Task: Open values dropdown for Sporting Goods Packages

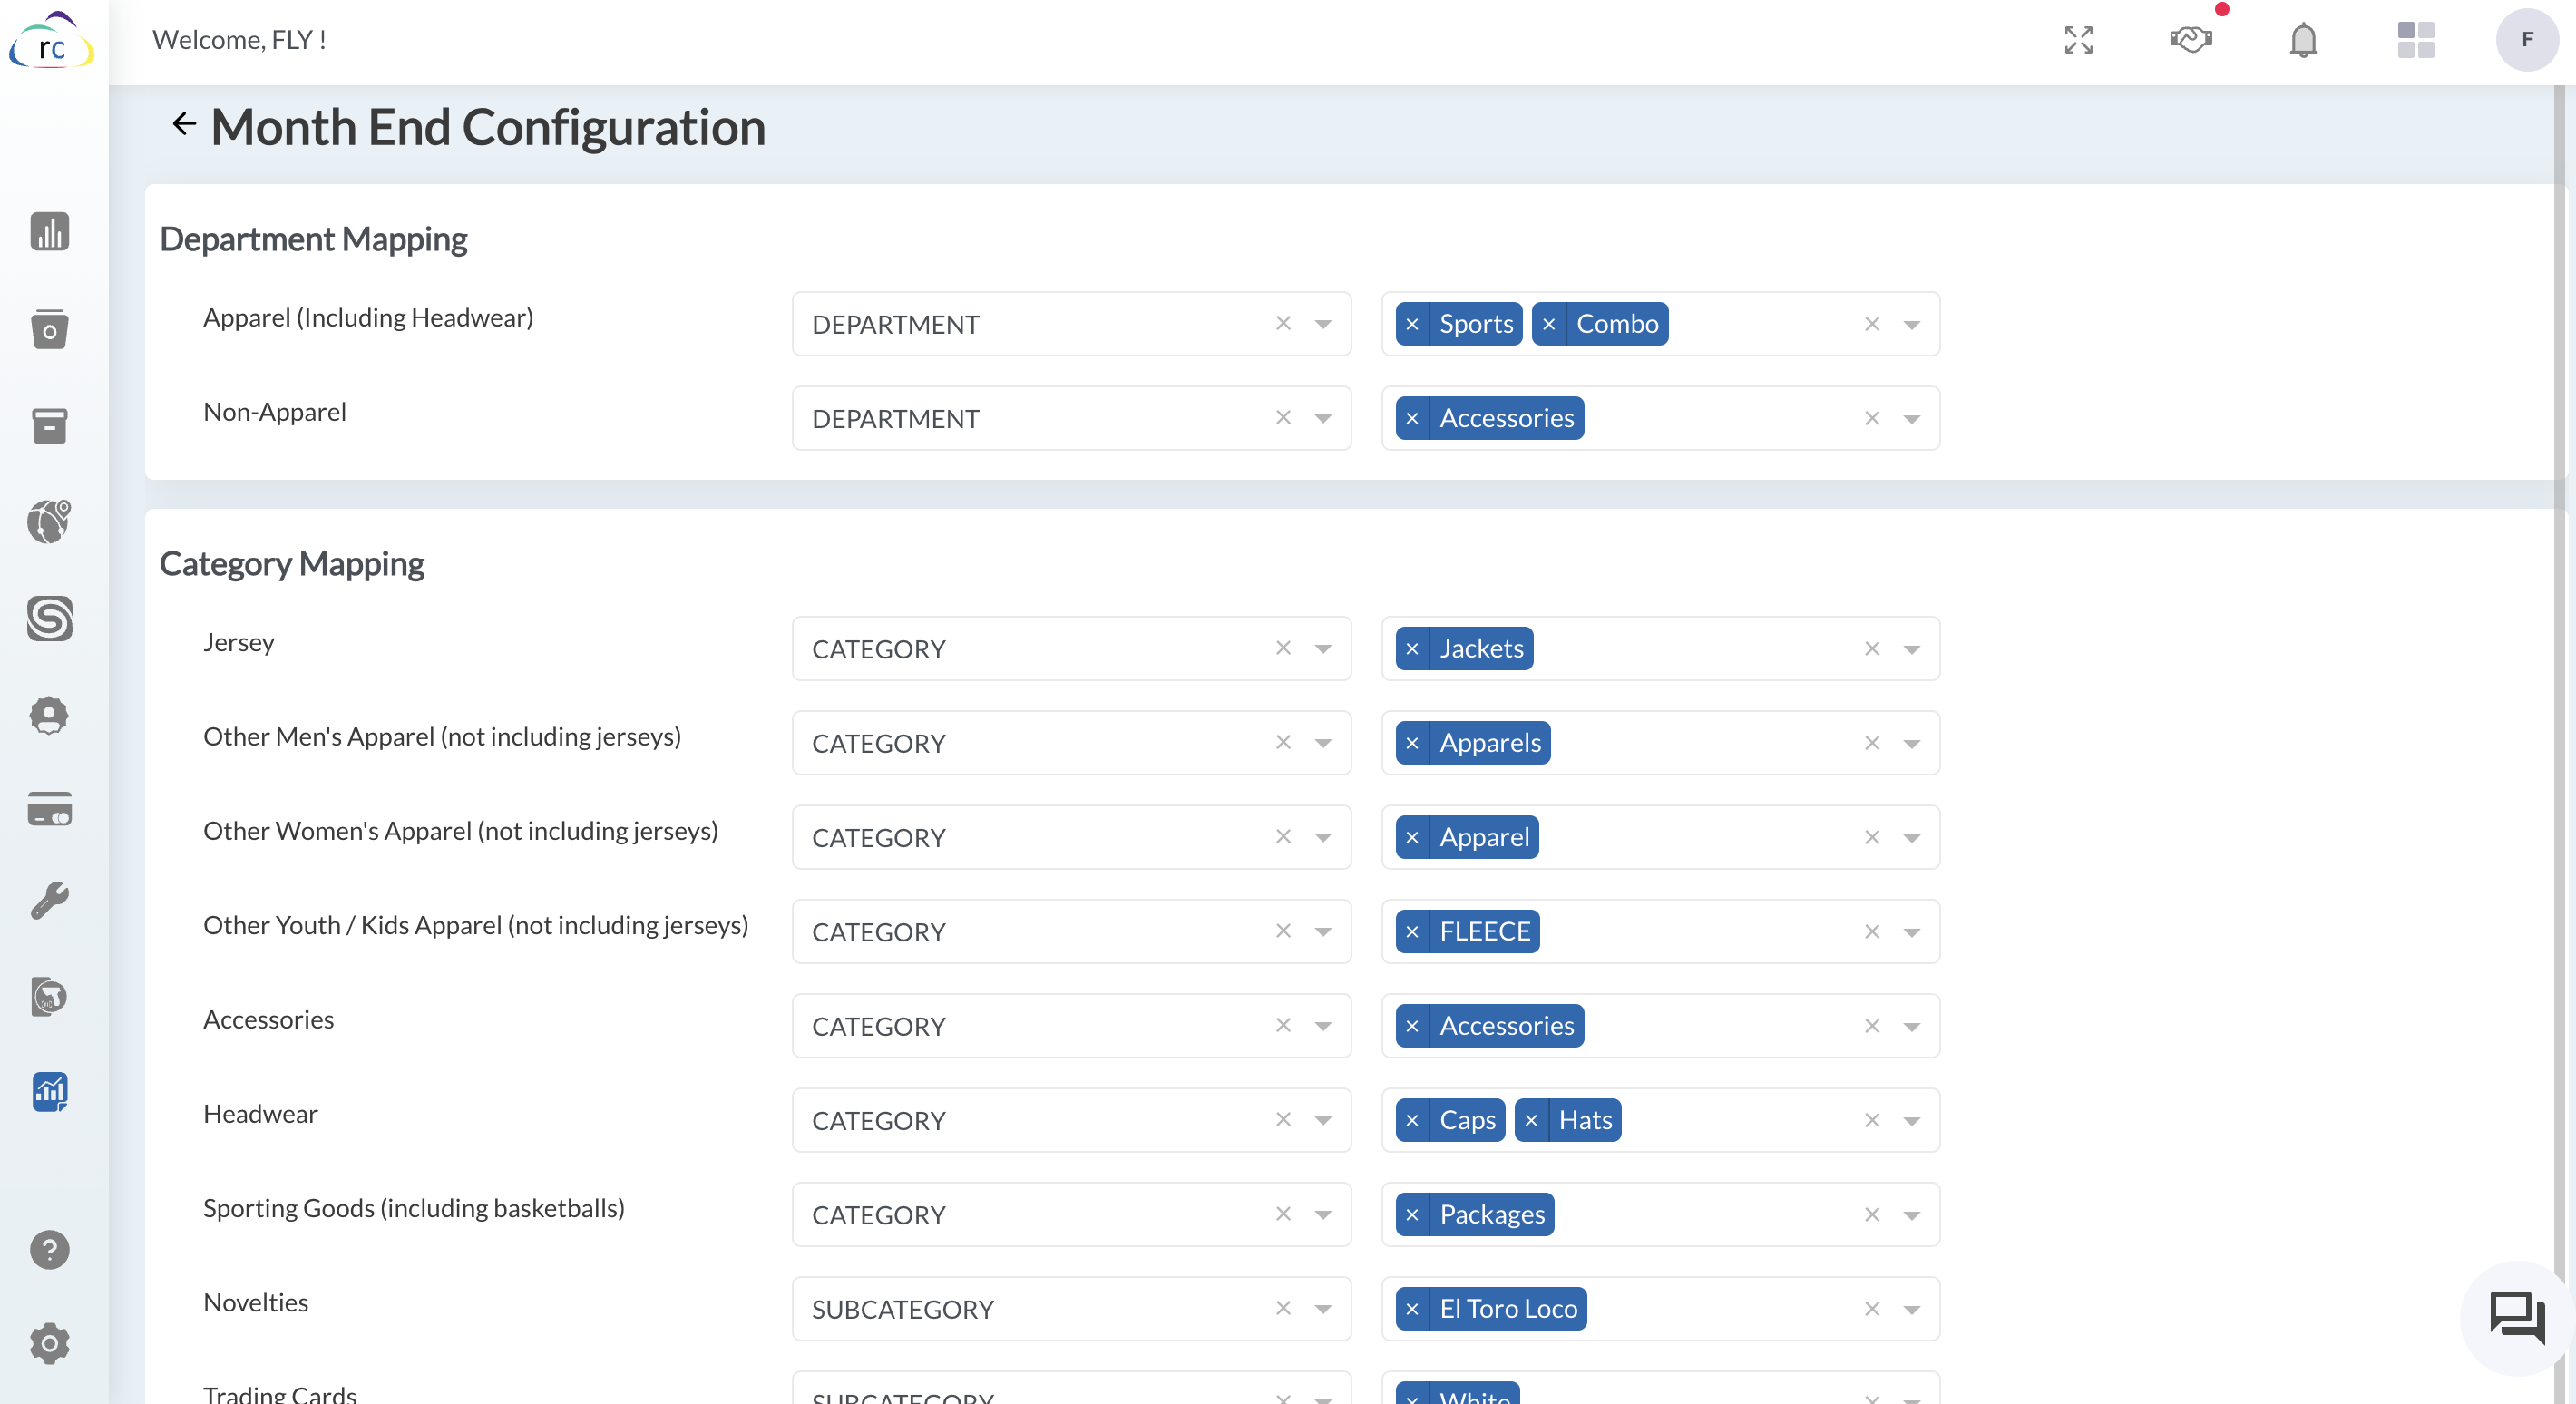Action: coord(1911,1216)
